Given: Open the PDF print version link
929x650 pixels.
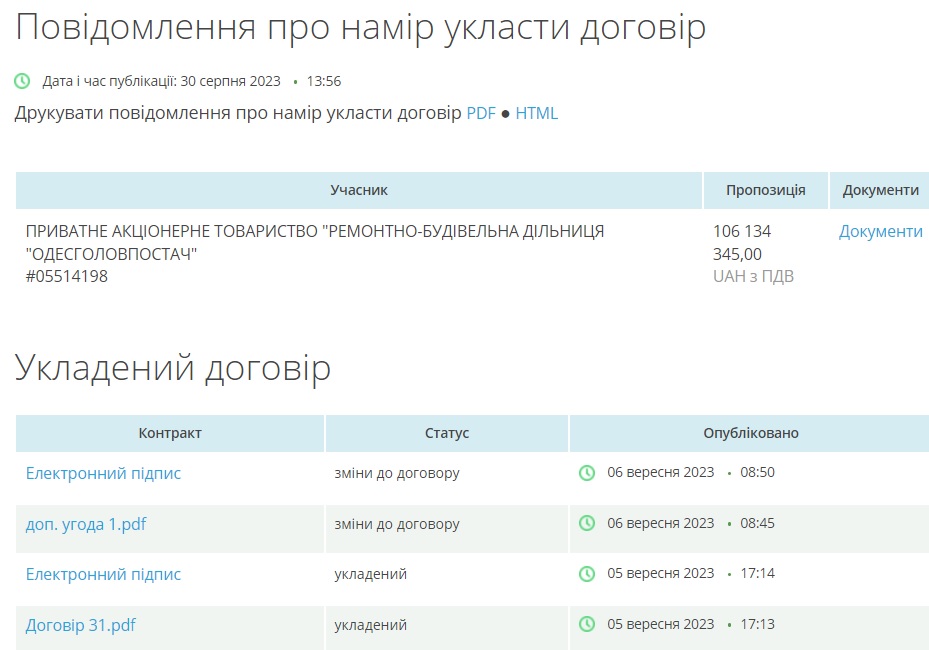Looking at the screenshot, I should 480,113.
